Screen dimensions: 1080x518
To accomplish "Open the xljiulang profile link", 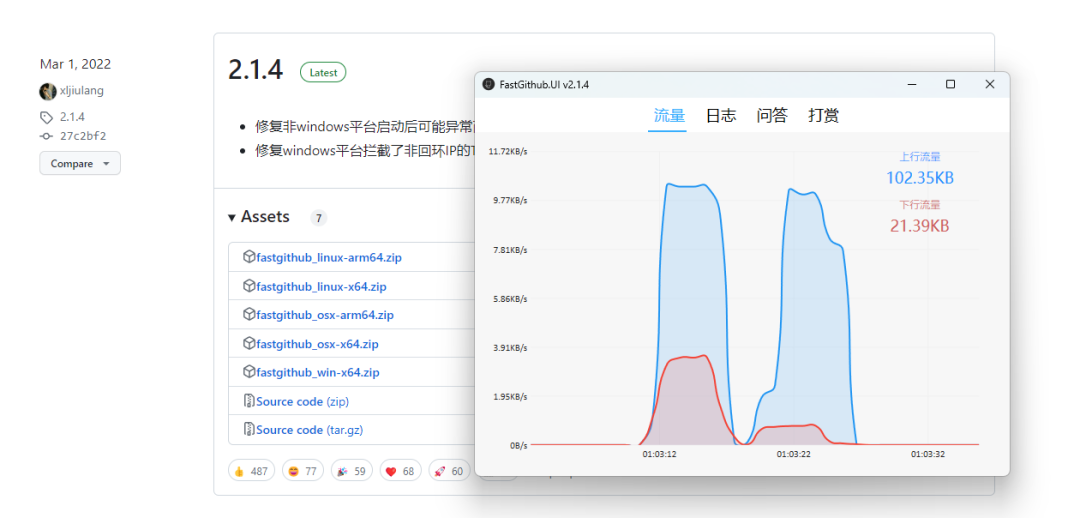I will (x=82, y=90).
